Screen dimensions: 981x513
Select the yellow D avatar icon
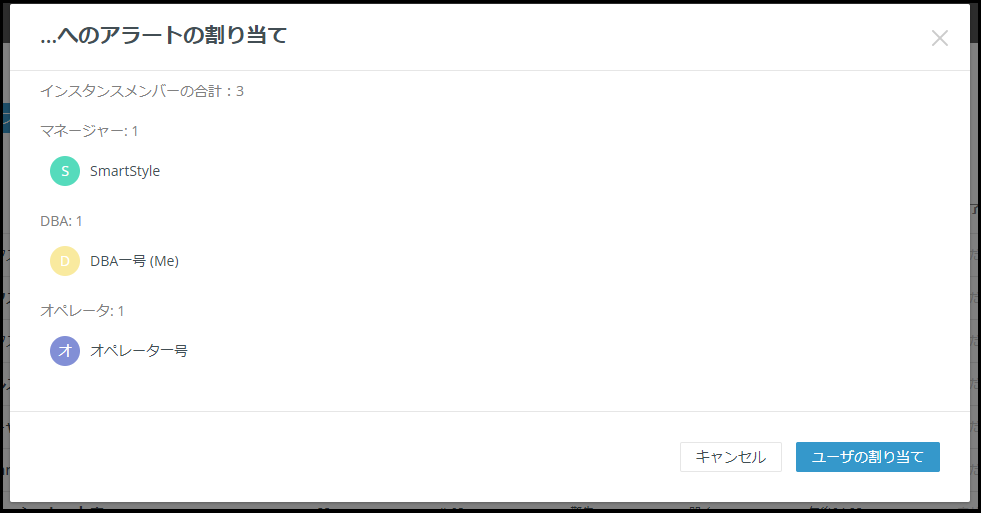pyautogui.click(x=65, y=261)
